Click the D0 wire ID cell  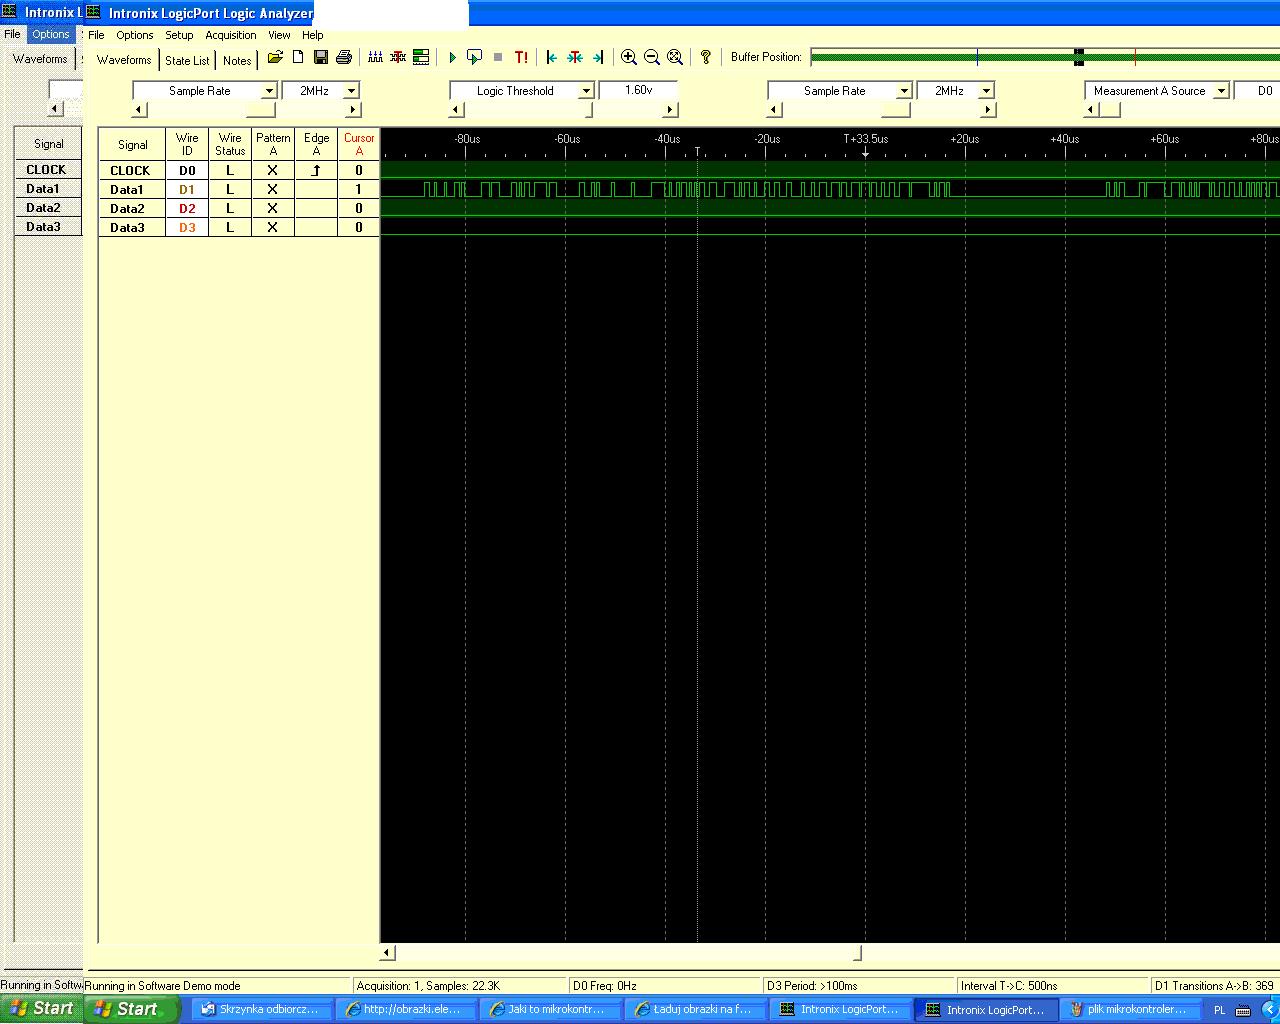(x=187, y=171)
